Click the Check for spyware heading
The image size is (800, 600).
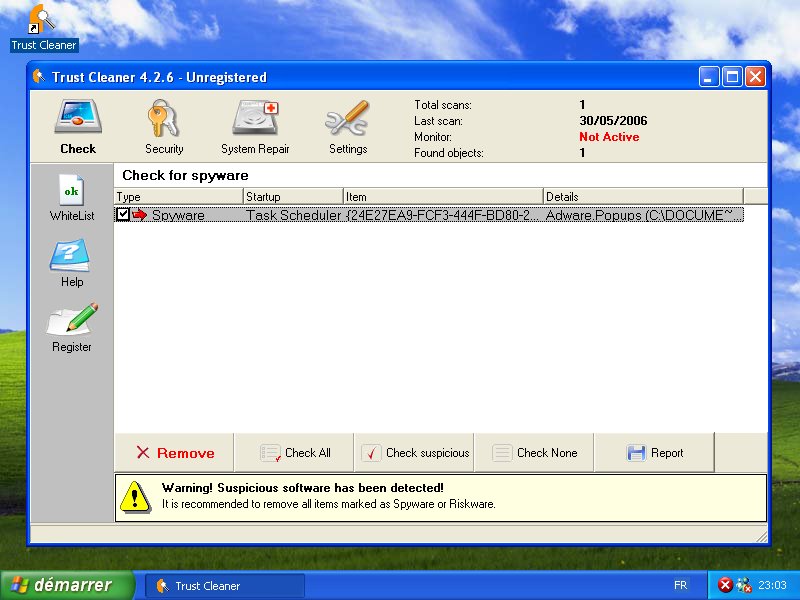click(x=185, y=176)
